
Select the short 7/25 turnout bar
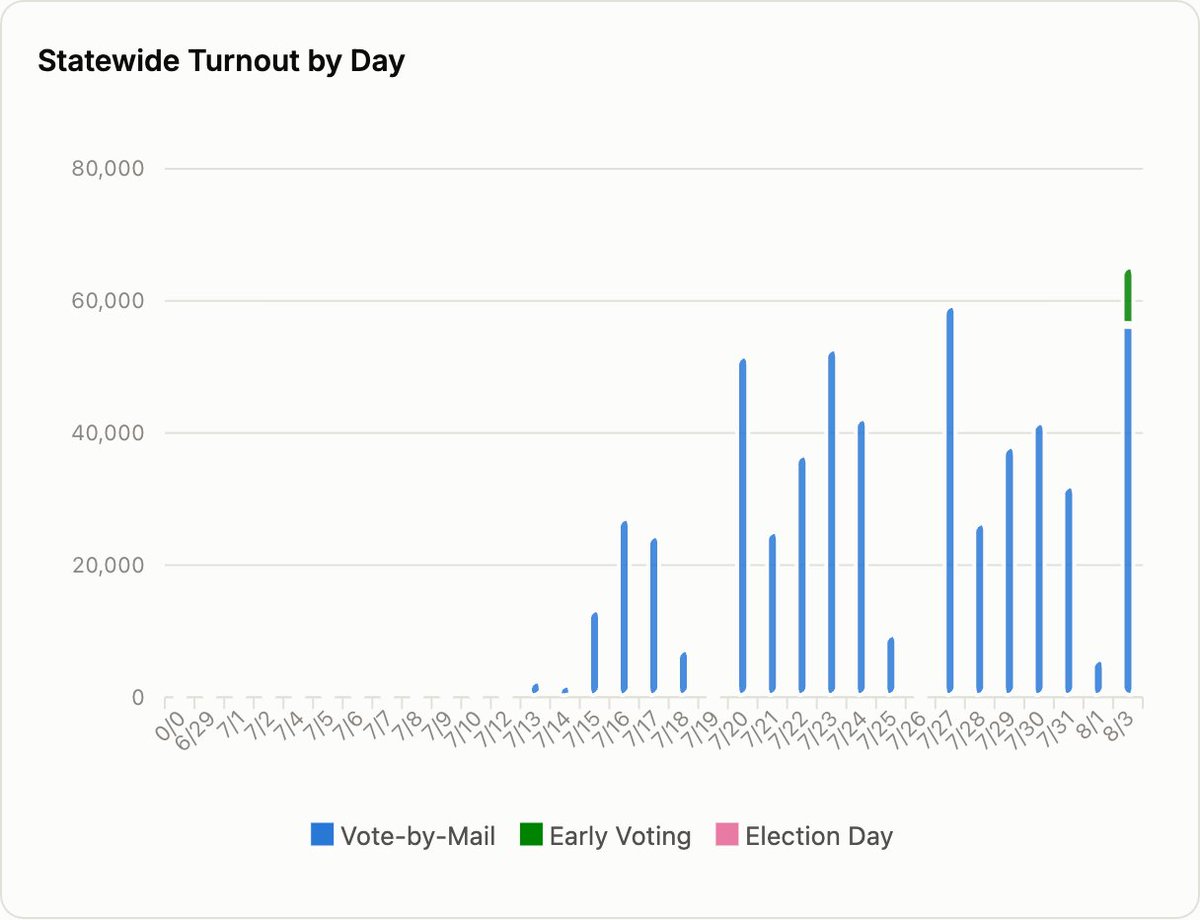click(891, 665)
